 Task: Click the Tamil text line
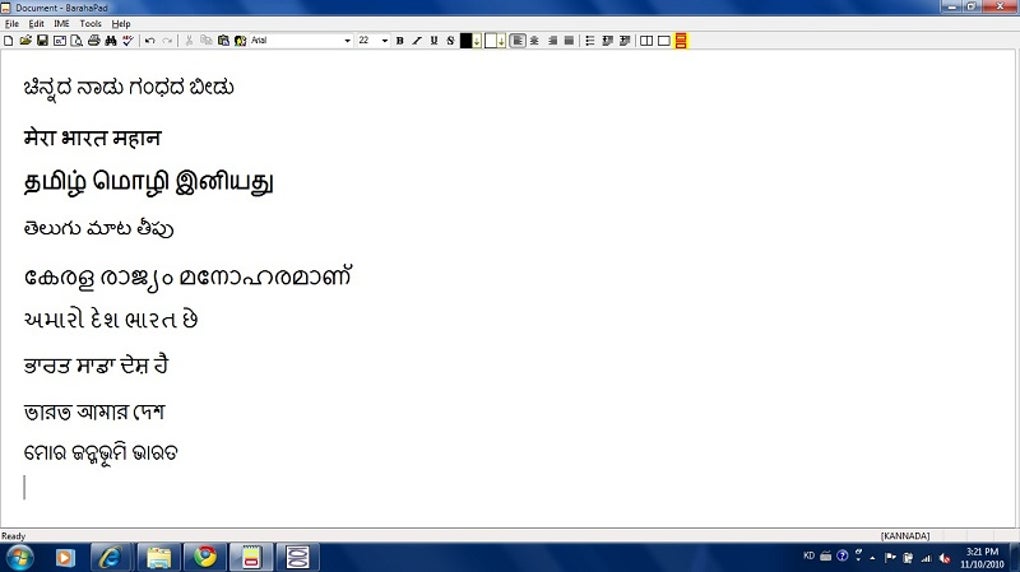pos(148,182)
